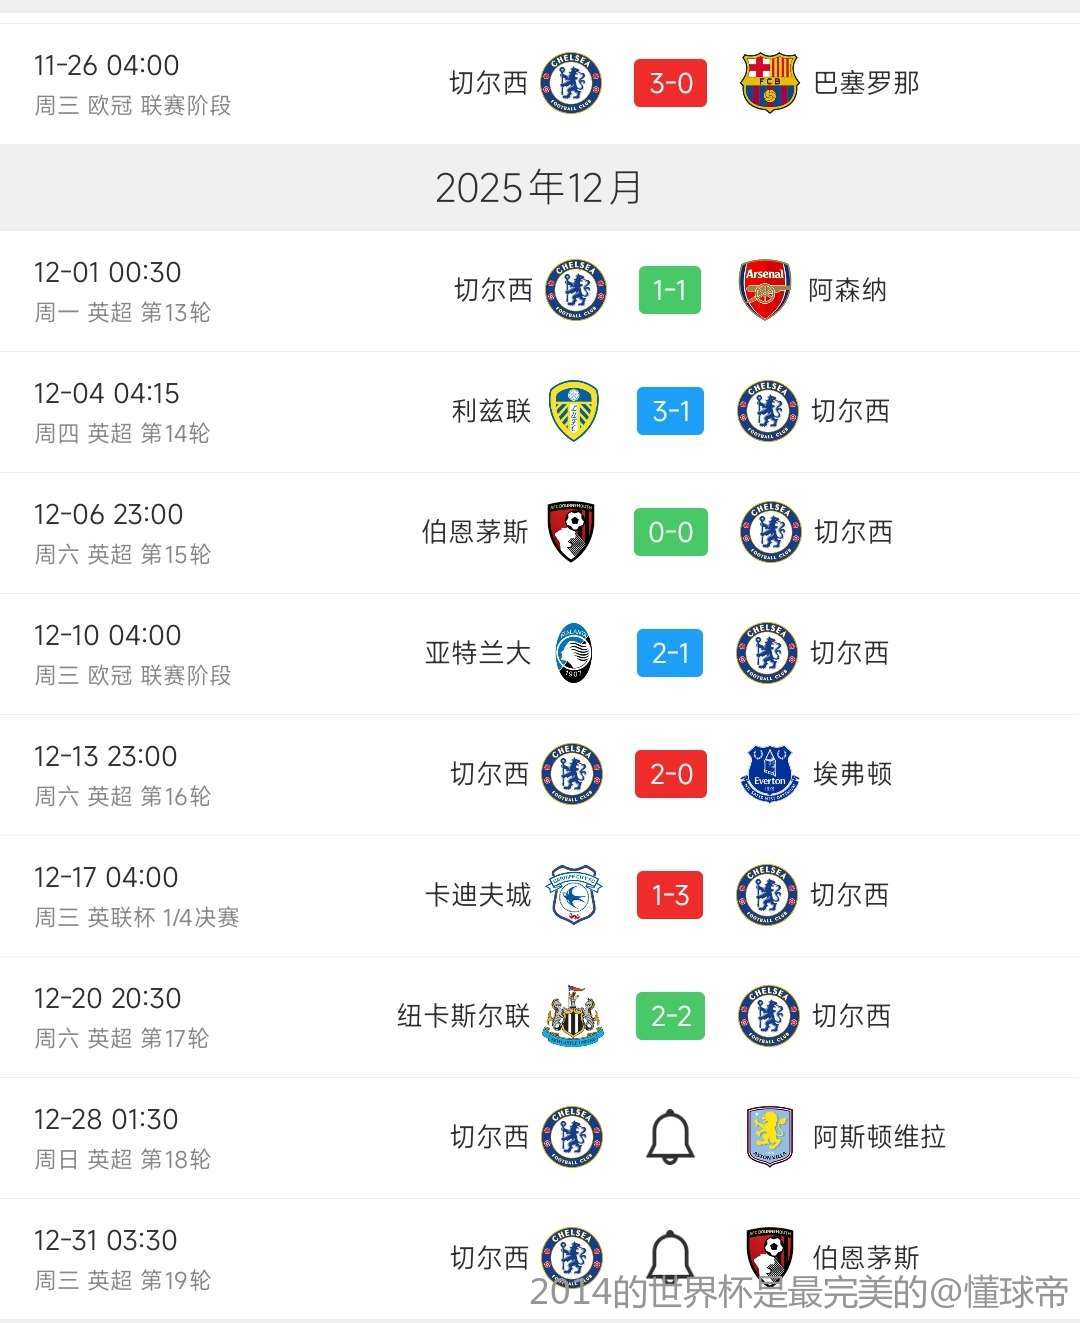Screen dimensions: 1080x1323
Task: Tap the Arsenal club badge
Action: point(765,290)
